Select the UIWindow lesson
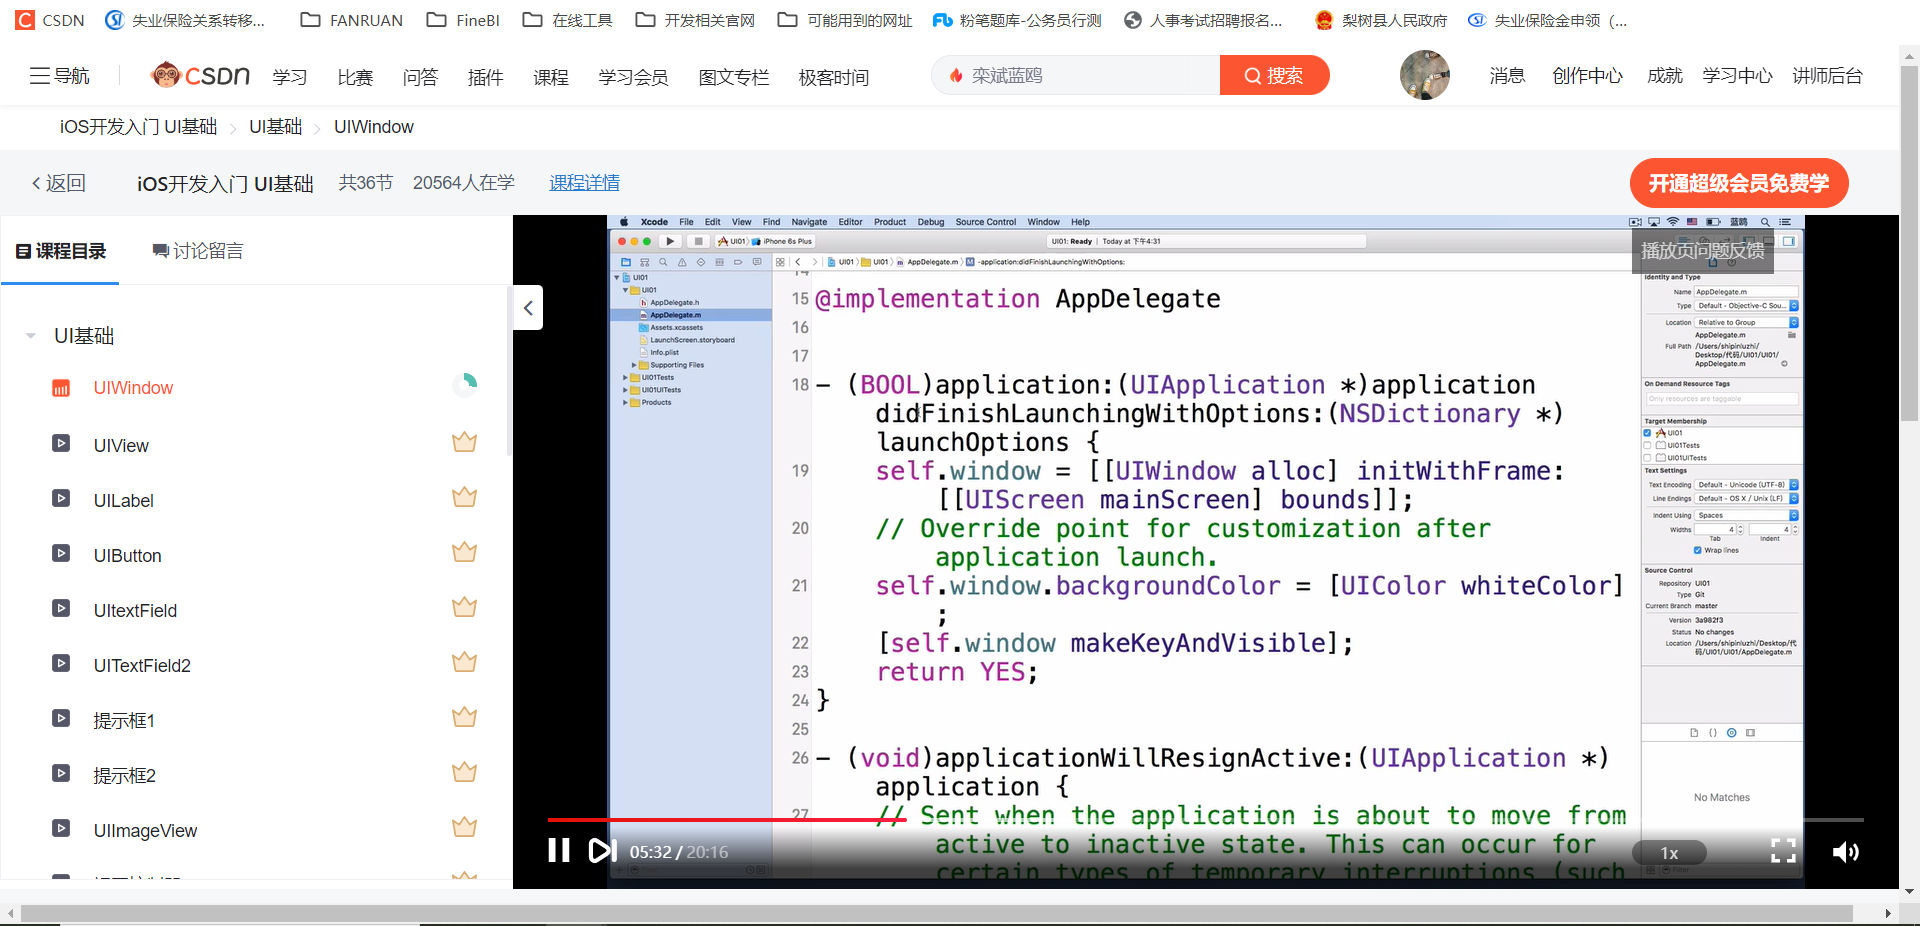 [133, 388]
